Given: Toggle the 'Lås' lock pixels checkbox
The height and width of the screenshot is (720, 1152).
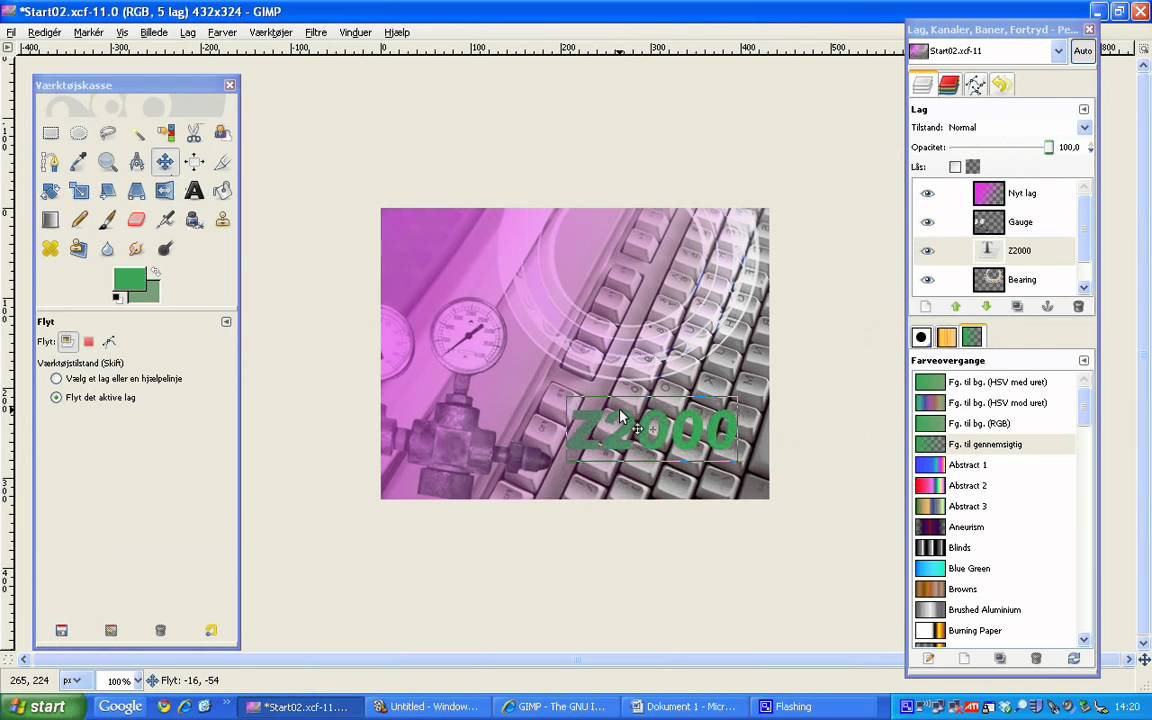Looking at the screenshot, I should point(954,167).
